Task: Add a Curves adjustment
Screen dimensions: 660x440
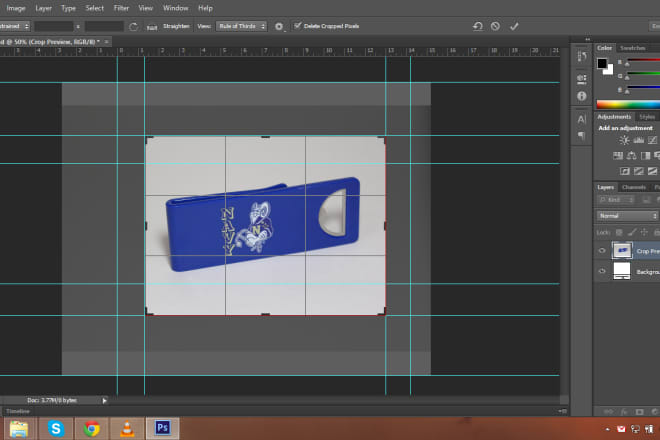Action: point(652,140)
